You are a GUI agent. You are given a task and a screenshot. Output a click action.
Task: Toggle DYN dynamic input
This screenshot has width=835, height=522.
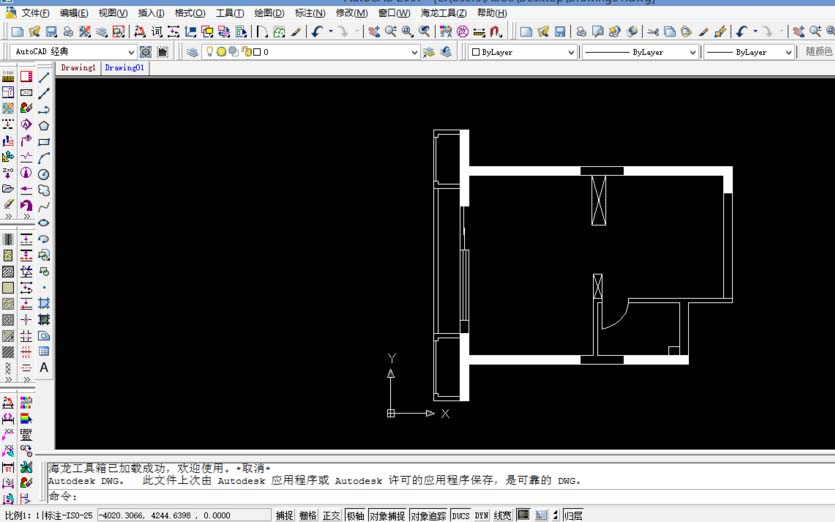(481, 515)
